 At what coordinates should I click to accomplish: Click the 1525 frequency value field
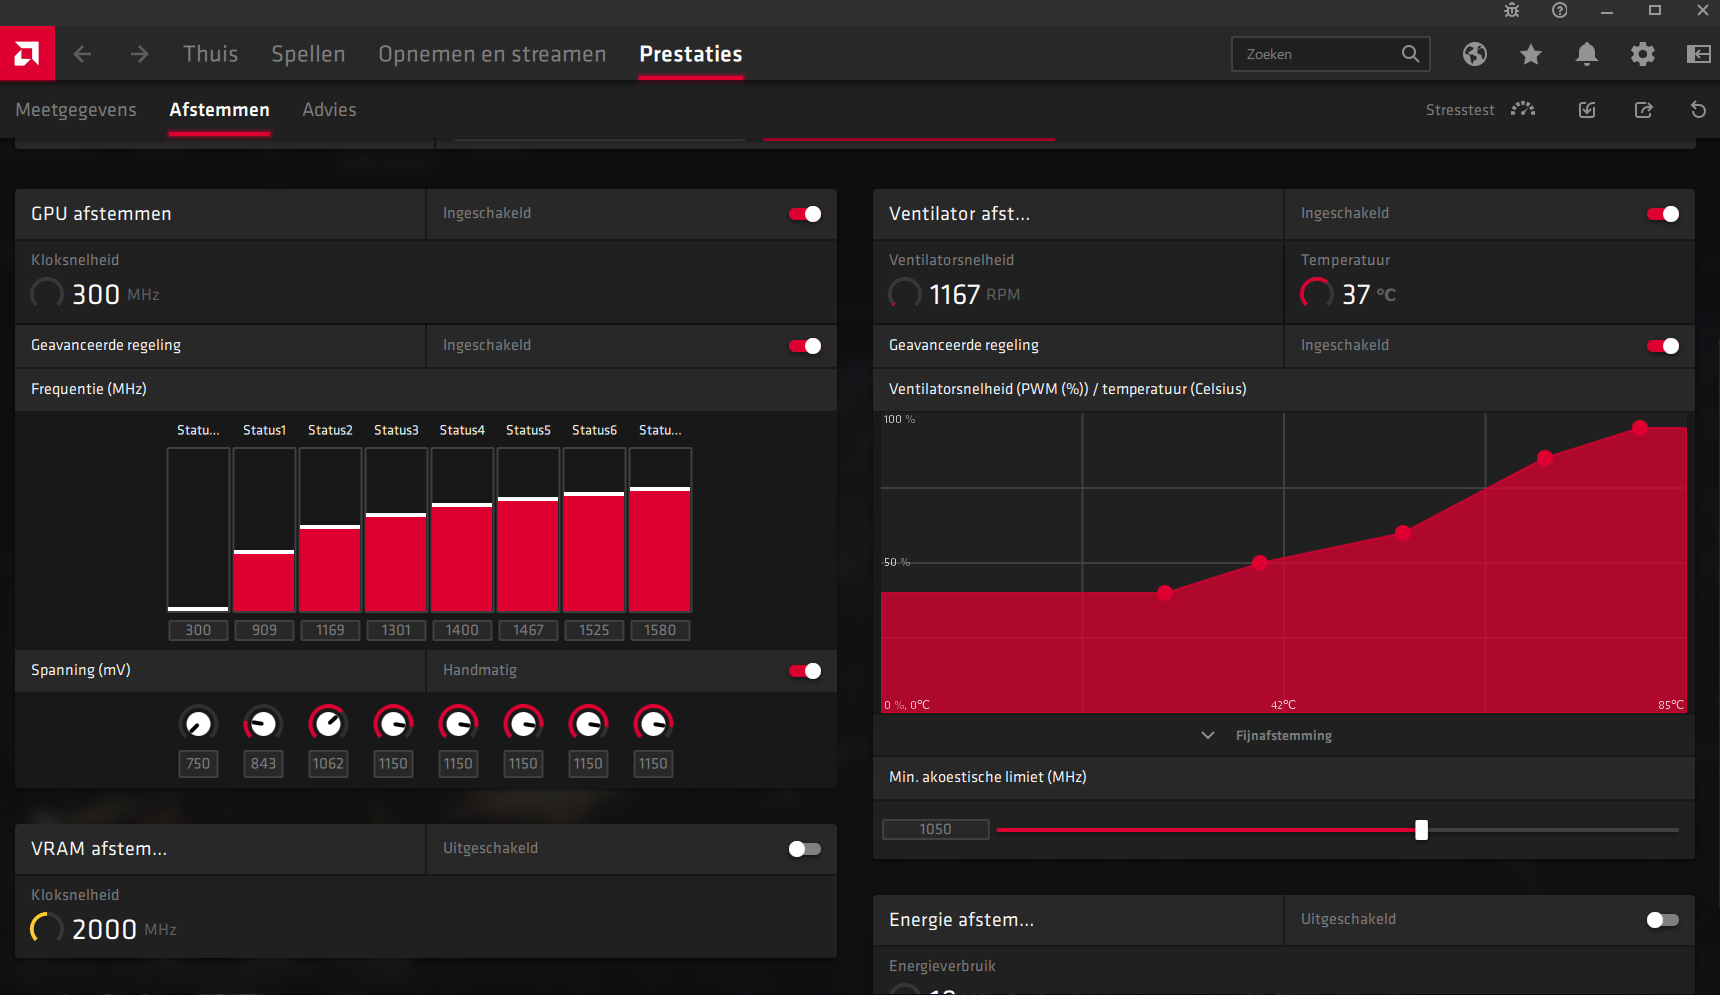(x=594, y=630)
